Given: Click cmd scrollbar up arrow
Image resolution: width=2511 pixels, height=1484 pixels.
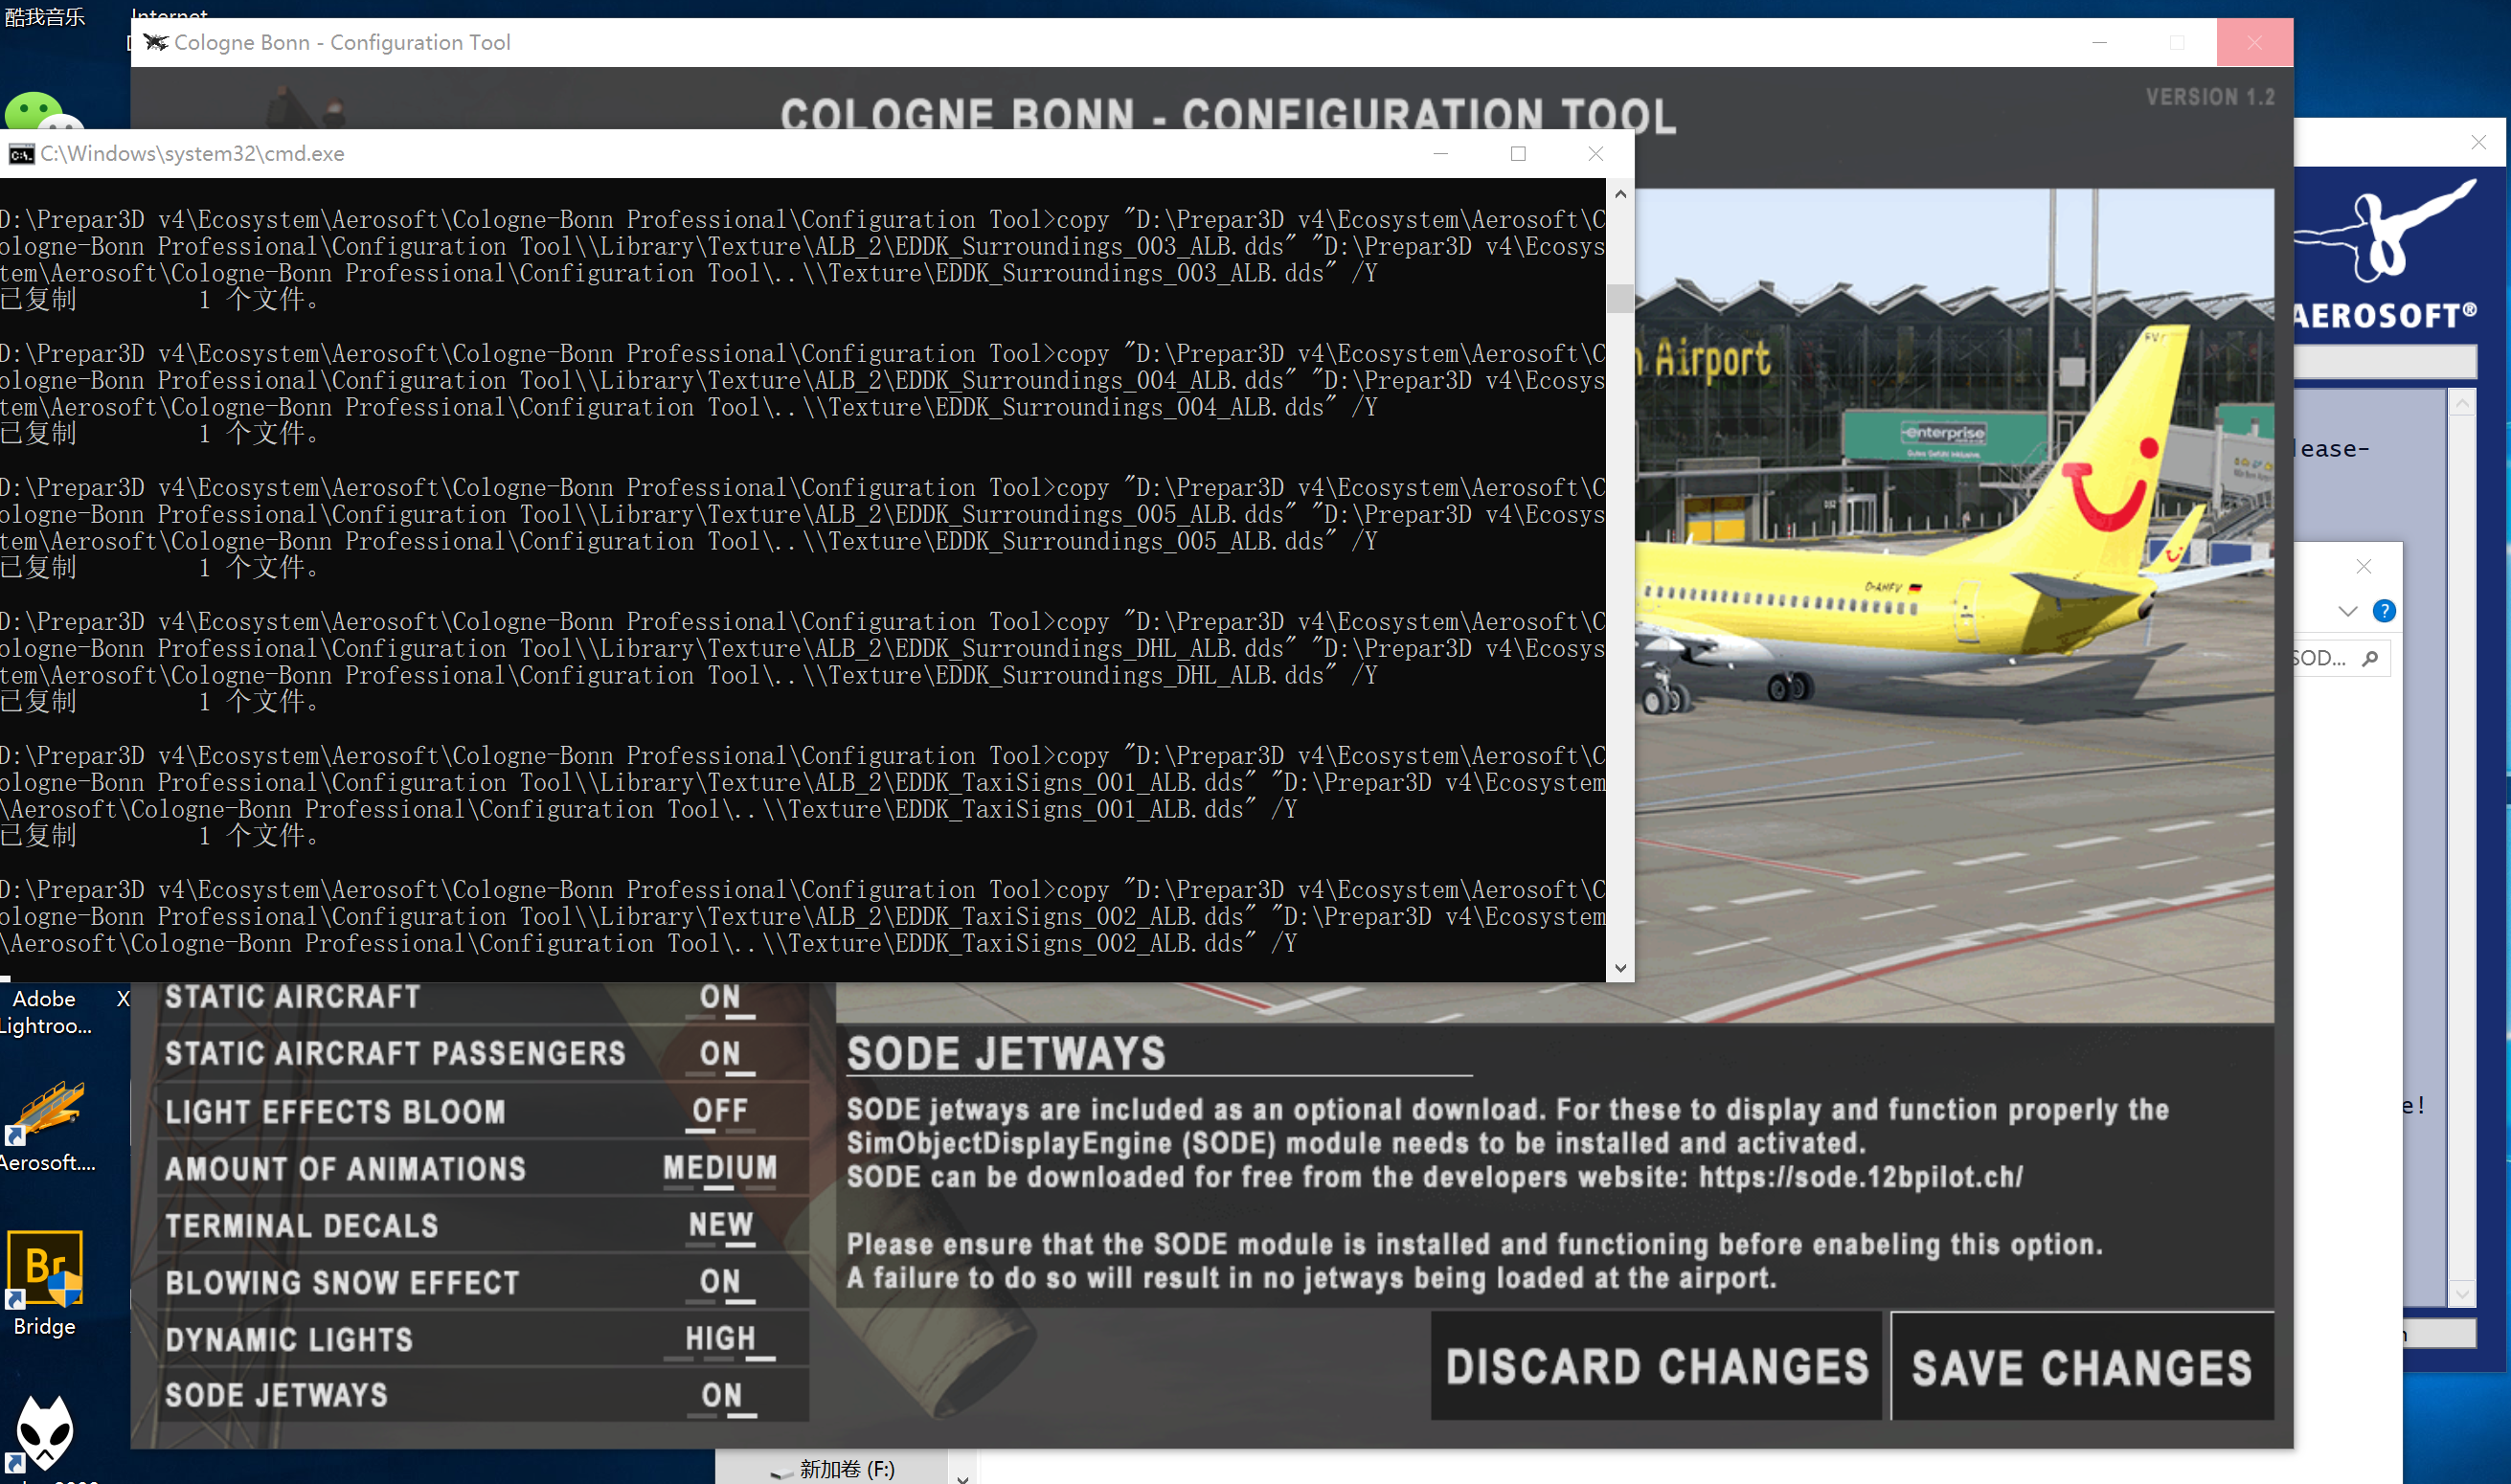Looking at the screenshot, I should (1620, 194).
